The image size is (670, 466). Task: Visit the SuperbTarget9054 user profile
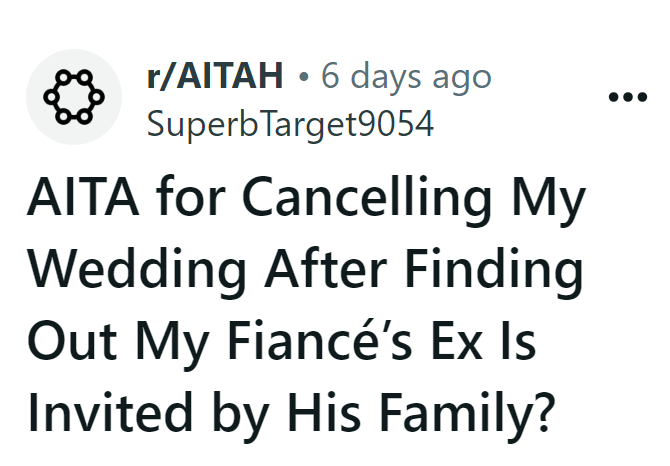(x=290, y=125)
